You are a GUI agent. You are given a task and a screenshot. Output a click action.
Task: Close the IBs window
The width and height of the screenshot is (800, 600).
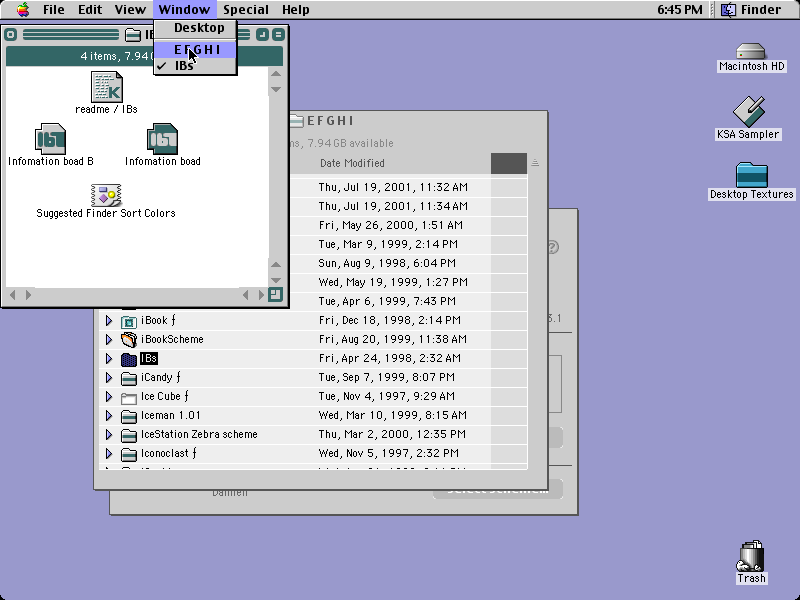11,35
